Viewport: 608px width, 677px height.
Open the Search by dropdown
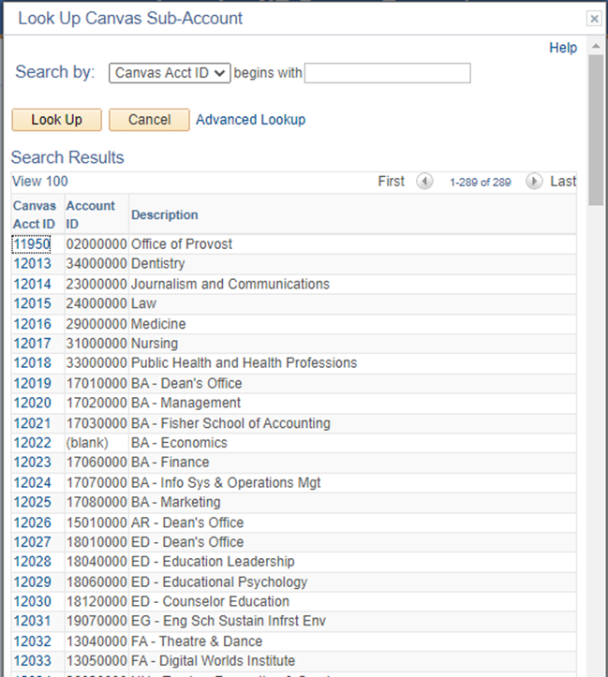169,73
